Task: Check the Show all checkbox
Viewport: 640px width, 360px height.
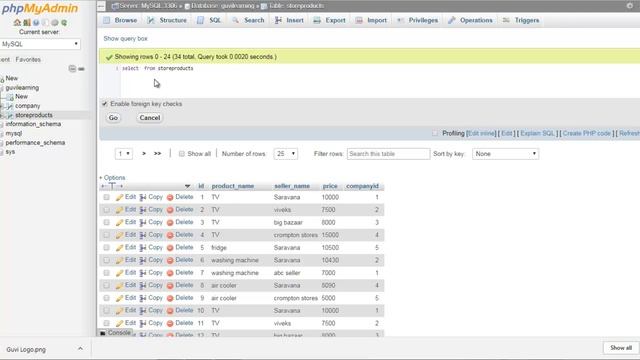Action: point(182,154)
